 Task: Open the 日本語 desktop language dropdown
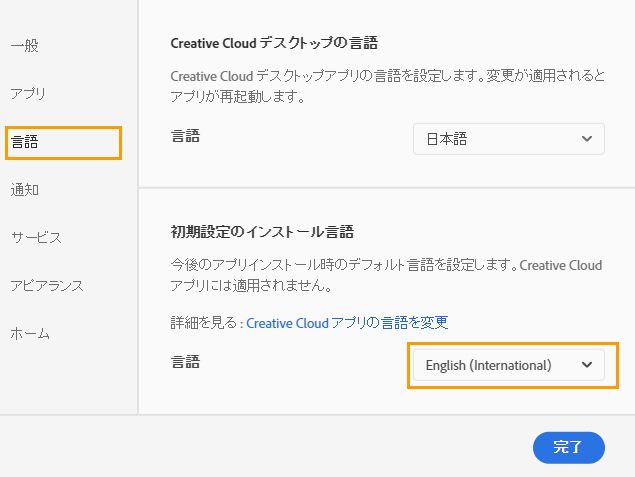[x=509, y=139]
